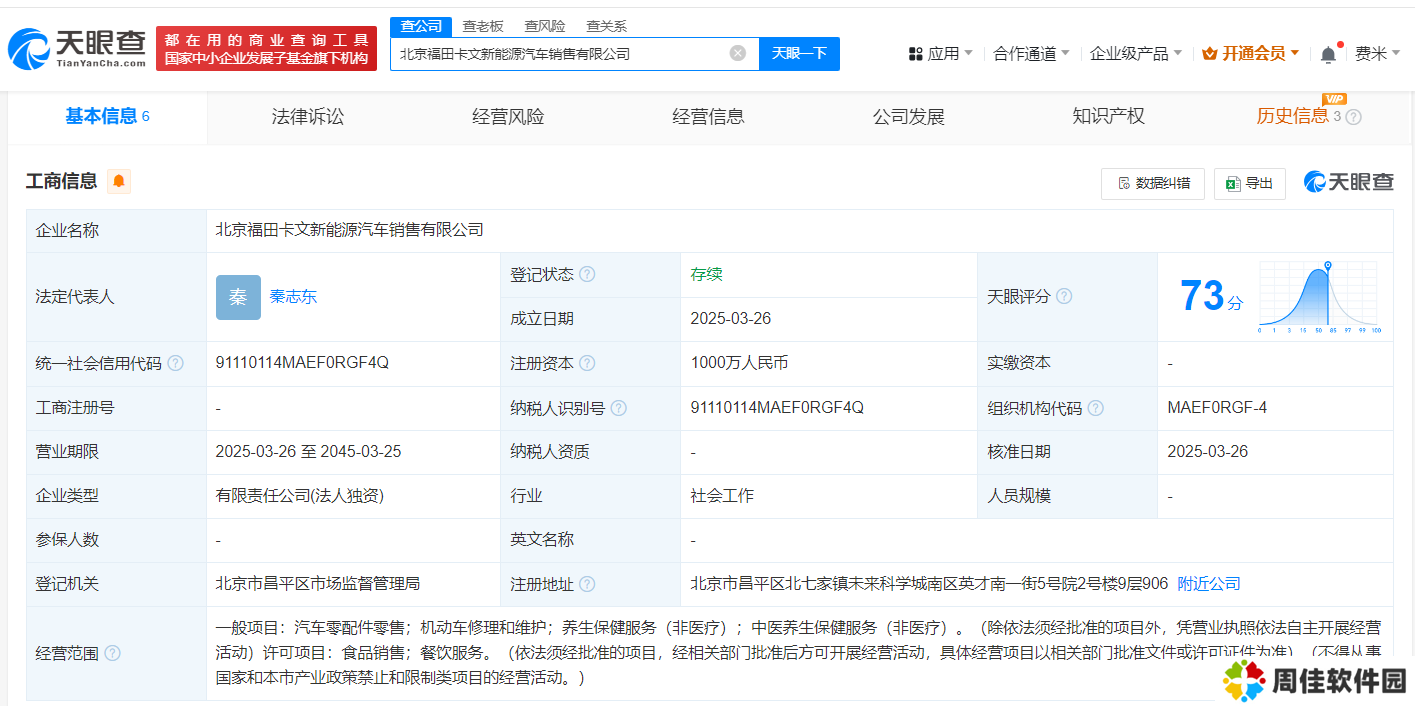Click help icon beside 历史信息 tab
Screen dimensions: 1415x706
pyautogui.click(x=1354, y=117)
